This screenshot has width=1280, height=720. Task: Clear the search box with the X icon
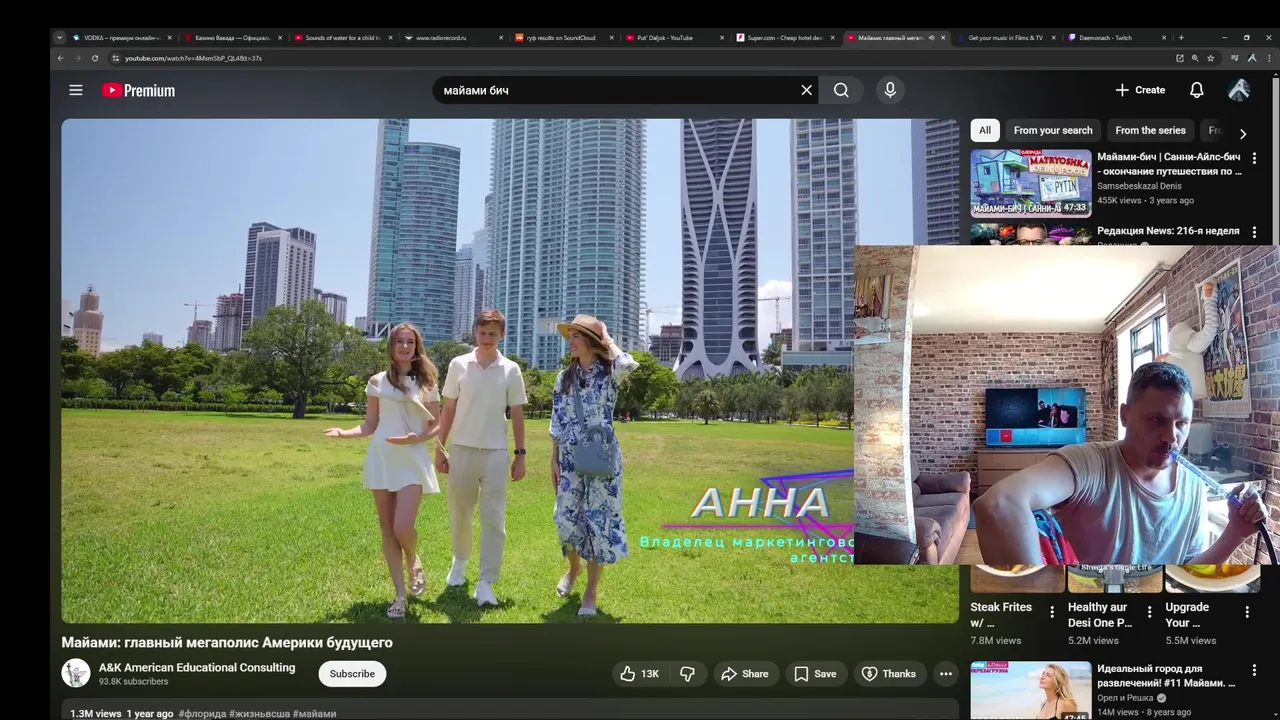click(807, 90)
